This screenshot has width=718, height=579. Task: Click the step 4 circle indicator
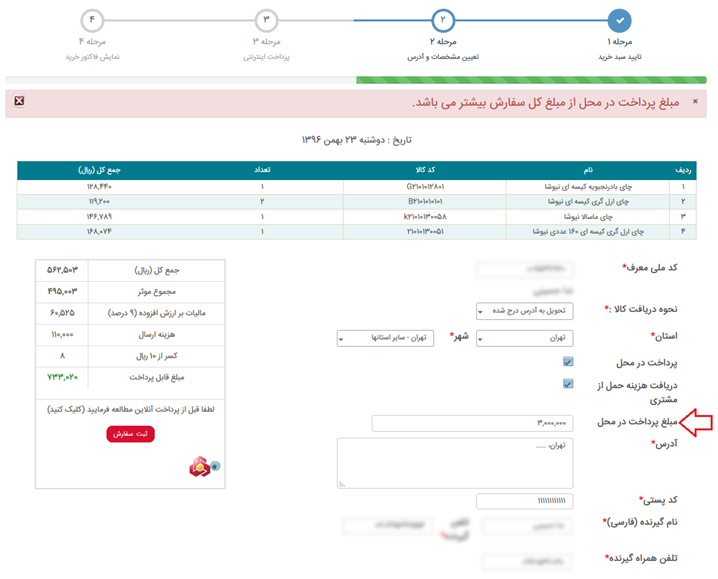[x=92, y=21]
